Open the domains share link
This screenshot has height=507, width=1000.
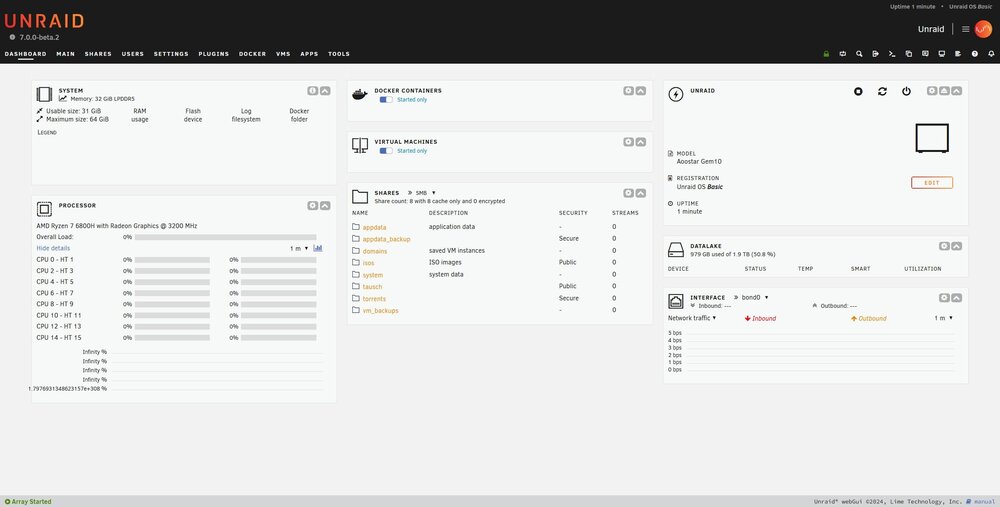point(375,251)
